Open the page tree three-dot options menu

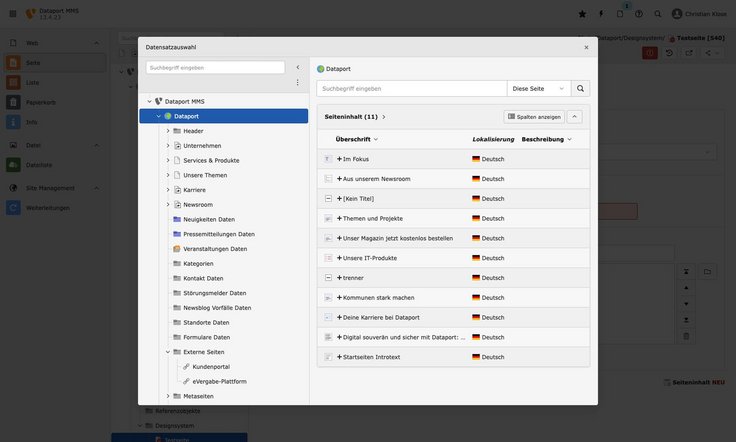297,82
